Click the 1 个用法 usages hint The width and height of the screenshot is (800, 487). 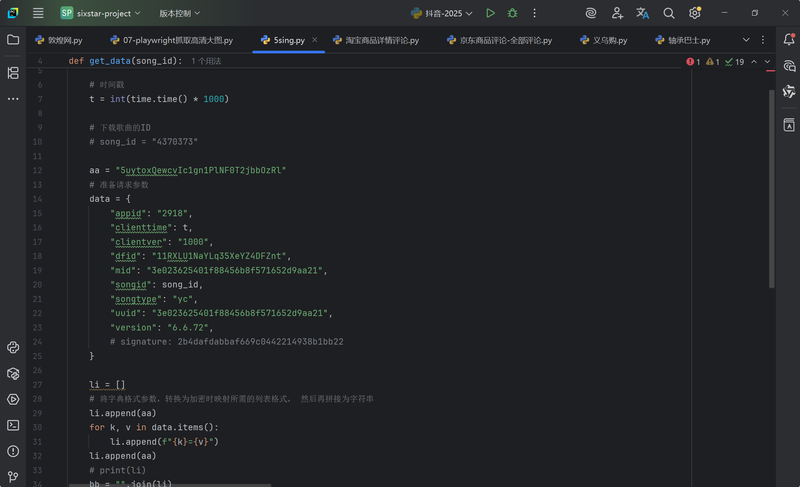click(x=206, y=61)
